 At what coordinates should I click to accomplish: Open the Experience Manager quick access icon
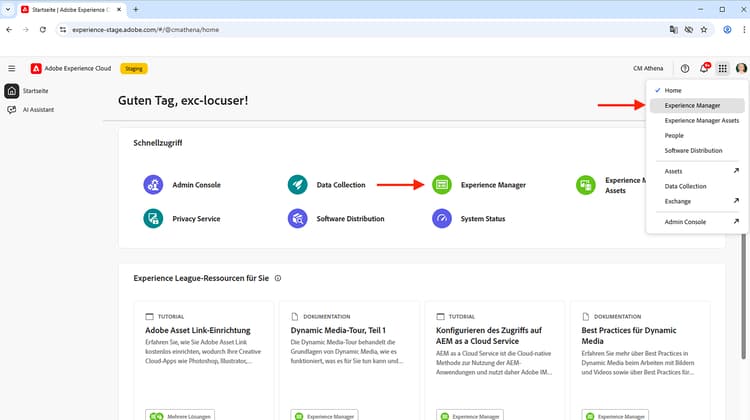point(442,185)
